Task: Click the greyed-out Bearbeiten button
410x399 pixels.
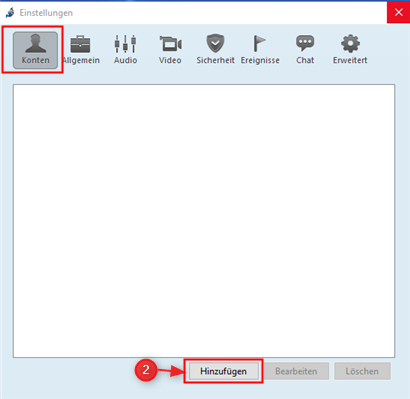Action: pos(296,371)
